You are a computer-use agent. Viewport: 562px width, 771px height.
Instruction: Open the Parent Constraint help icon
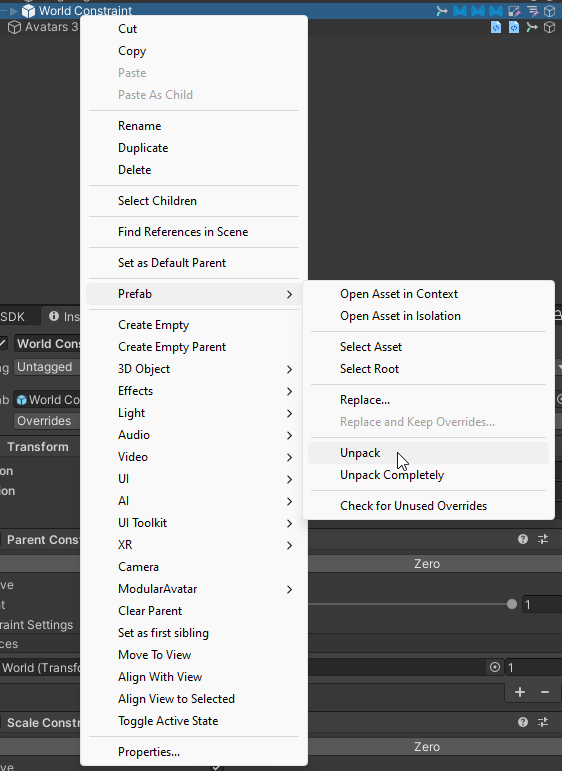point(523,539)
